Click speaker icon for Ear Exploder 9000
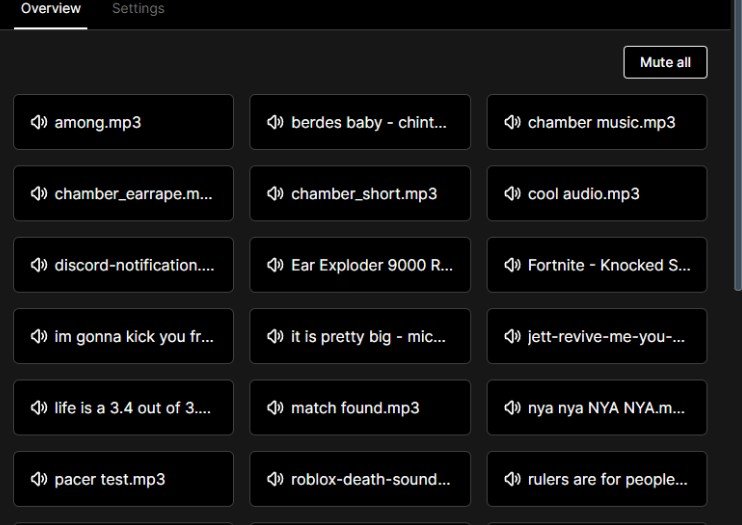Screen dimensions: 742x525 [275, 265]
